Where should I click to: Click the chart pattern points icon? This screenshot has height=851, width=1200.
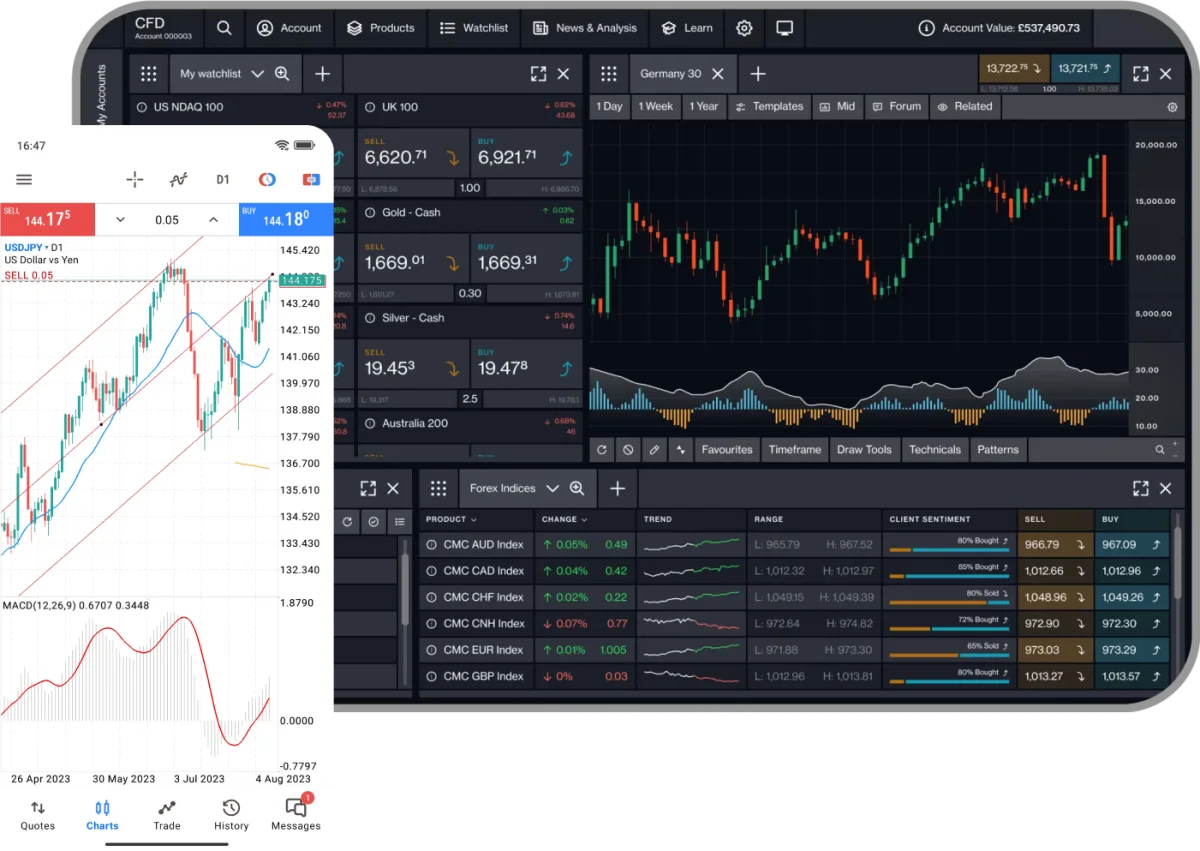(681, 450)
